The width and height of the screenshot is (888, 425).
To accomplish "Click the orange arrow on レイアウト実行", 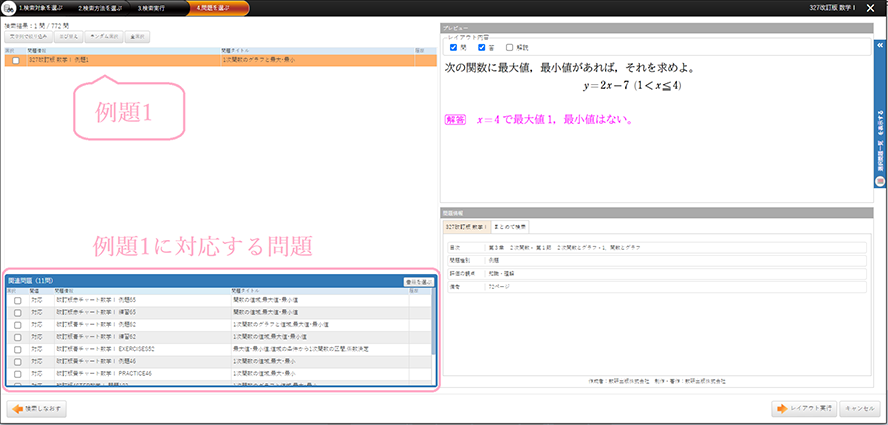I will [783, 409].
